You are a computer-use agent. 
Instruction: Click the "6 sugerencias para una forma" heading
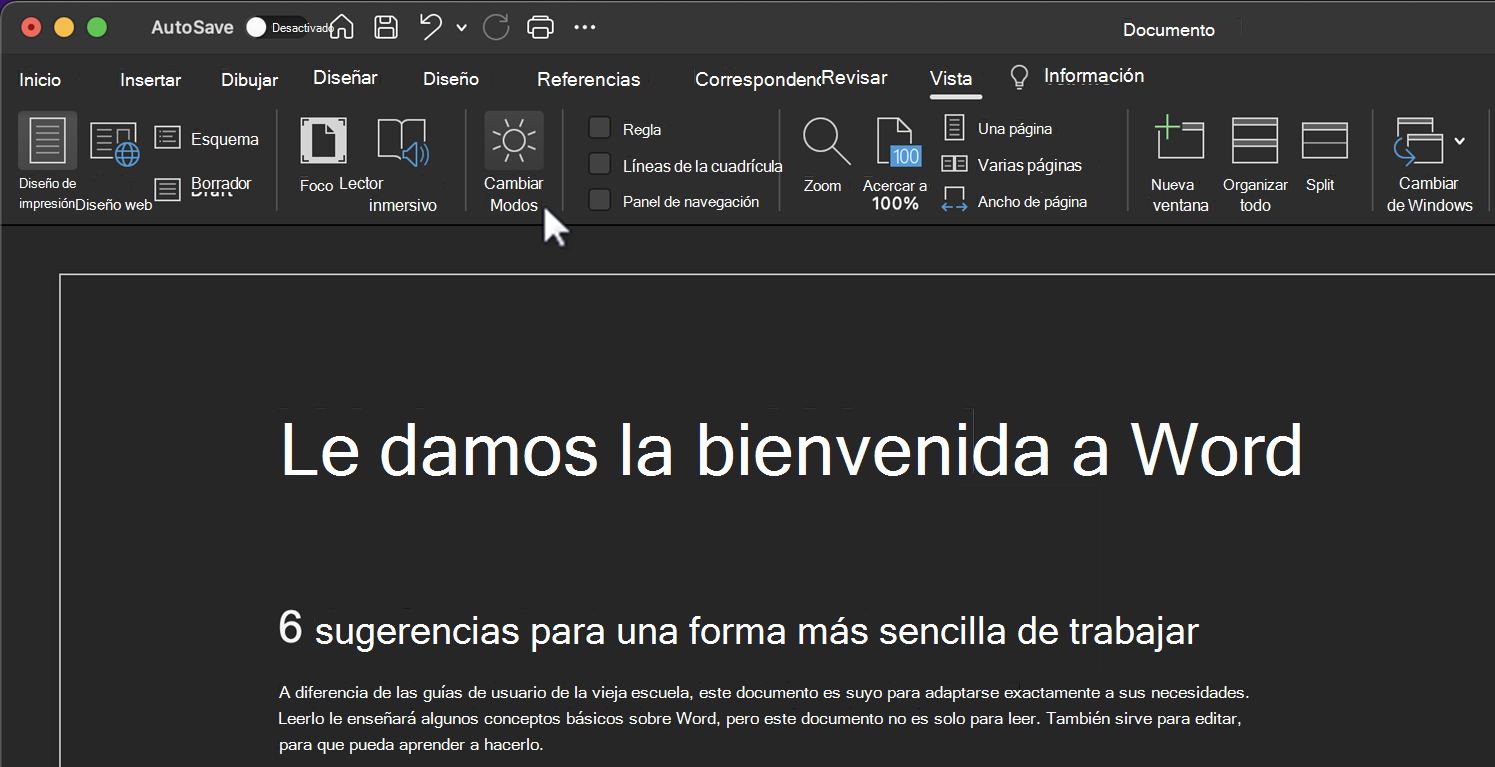(738, 630)
